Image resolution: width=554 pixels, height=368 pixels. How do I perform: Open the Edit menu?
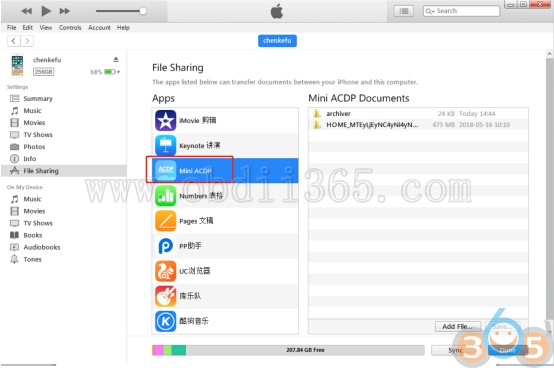pos(27,28)
